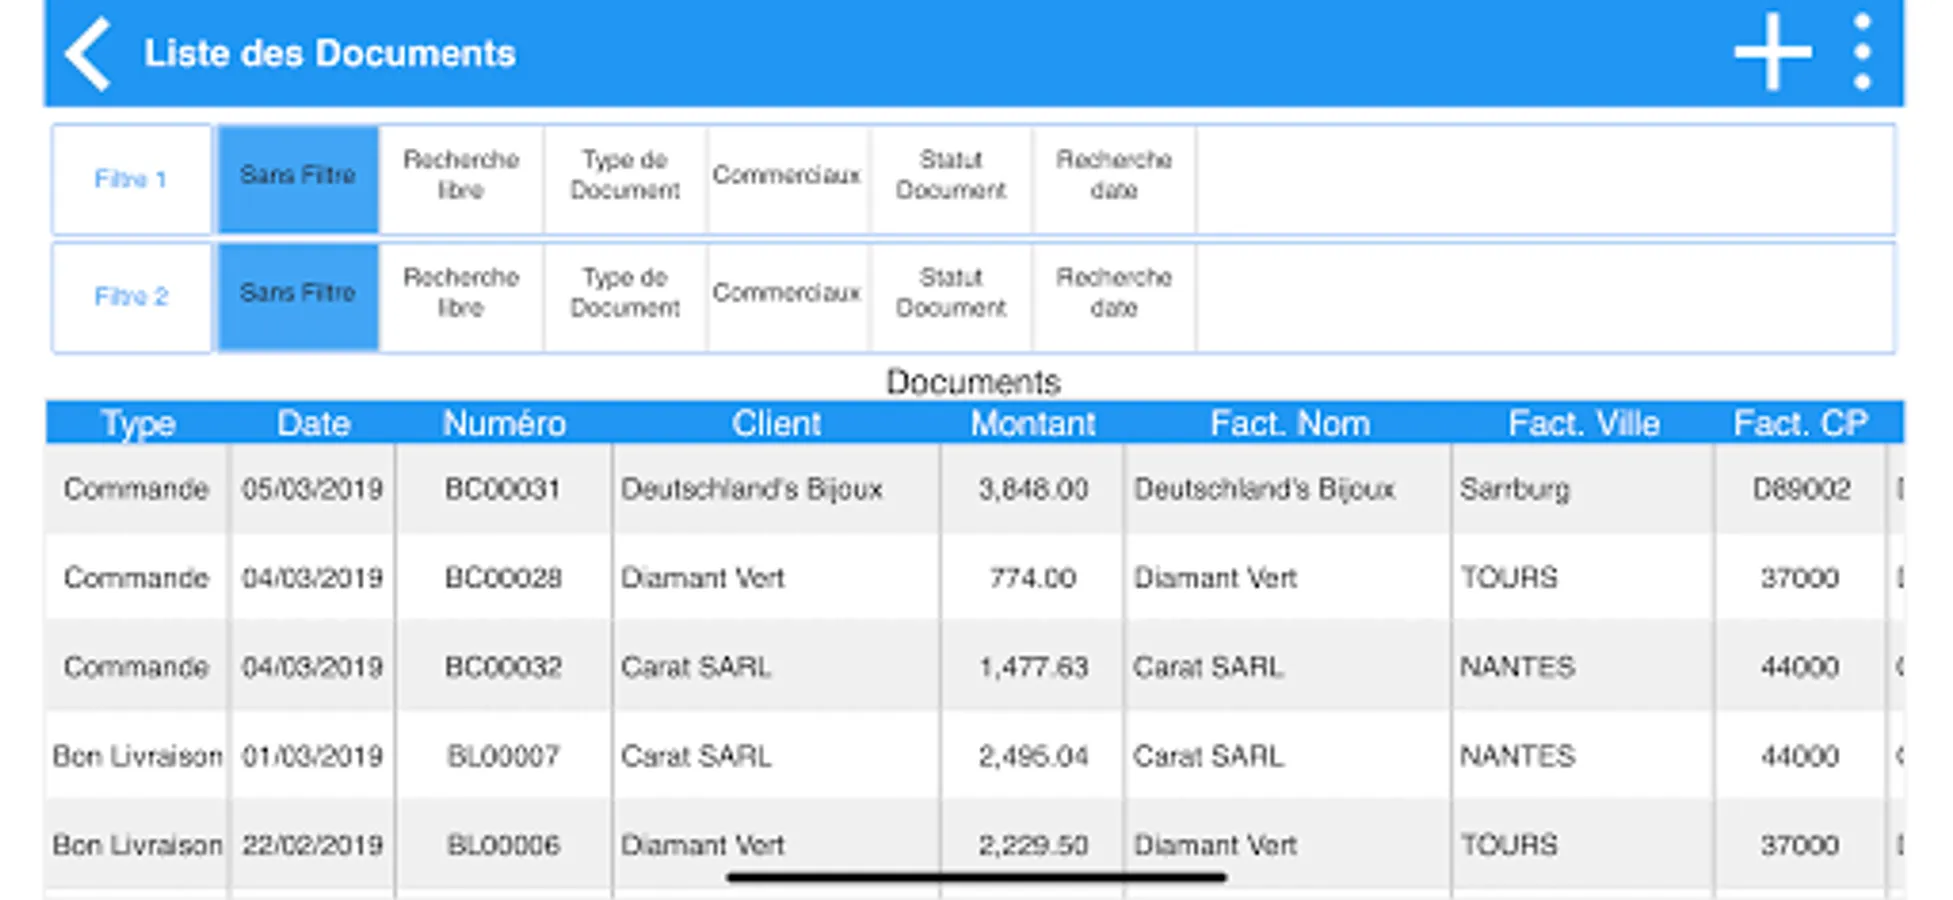Open Recherche date in Filtre 2 row
This screenshot has height=900, width=1953.
(1114, 297)
